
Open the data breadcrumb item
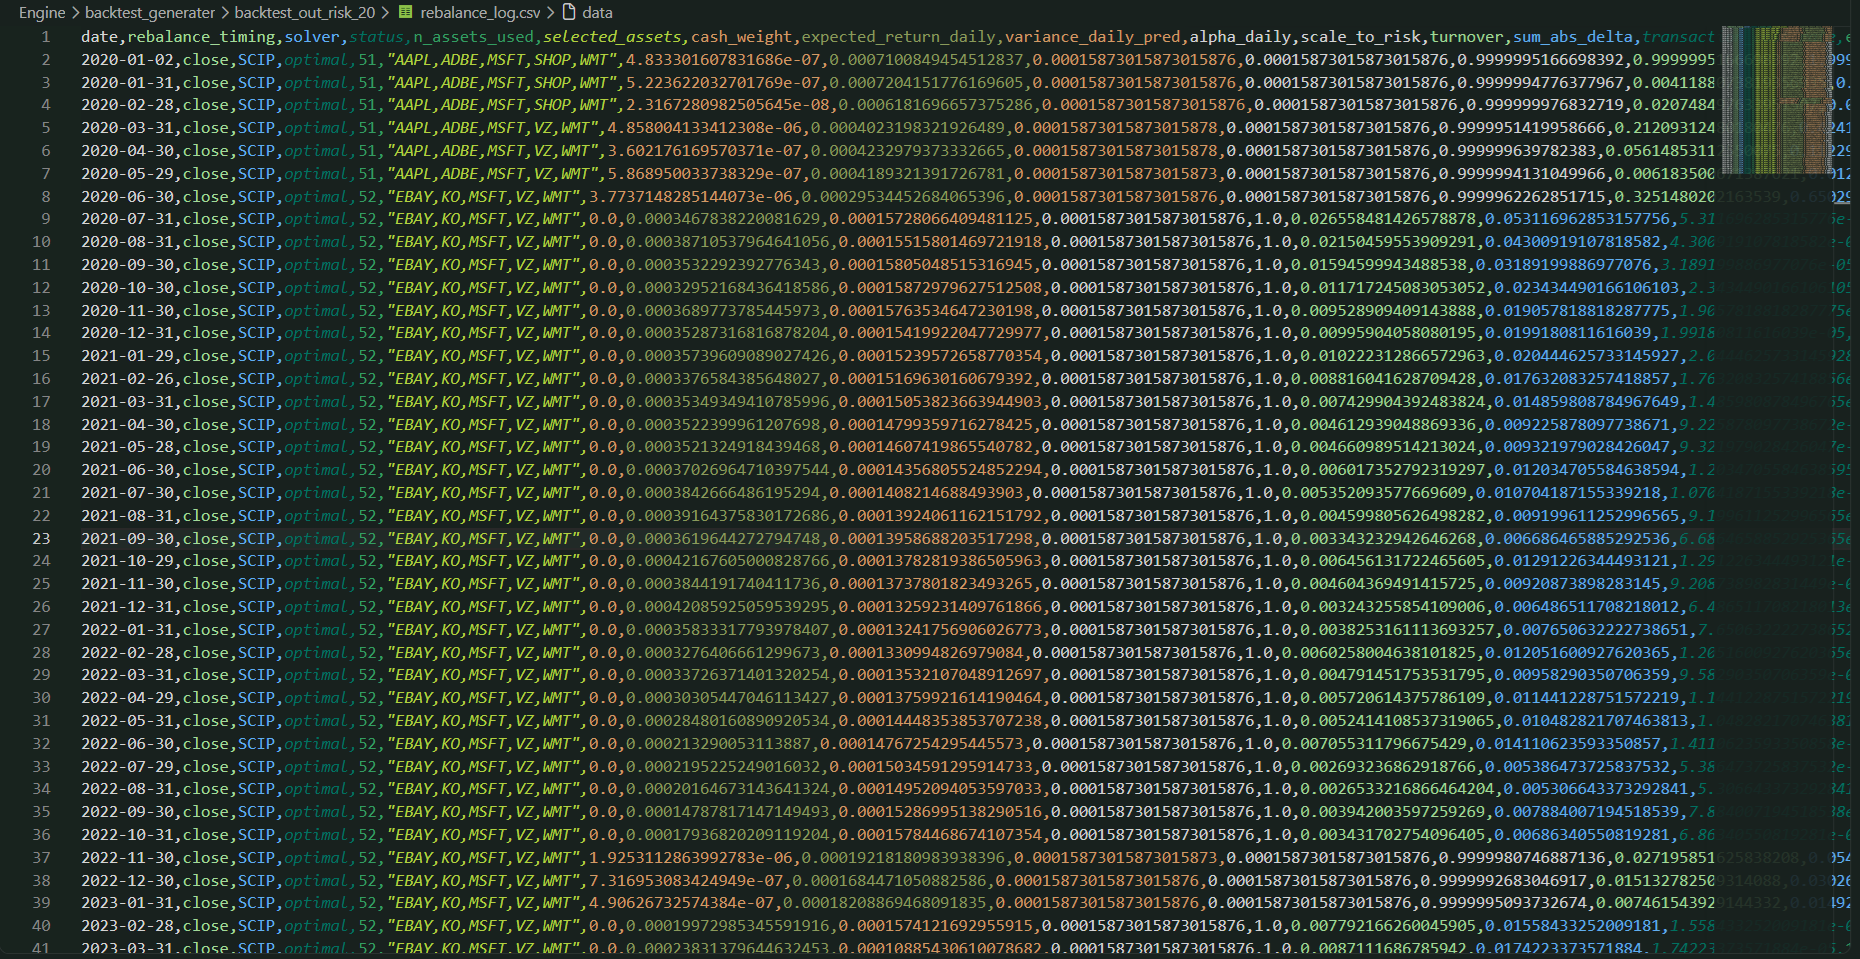pos(598,12)
